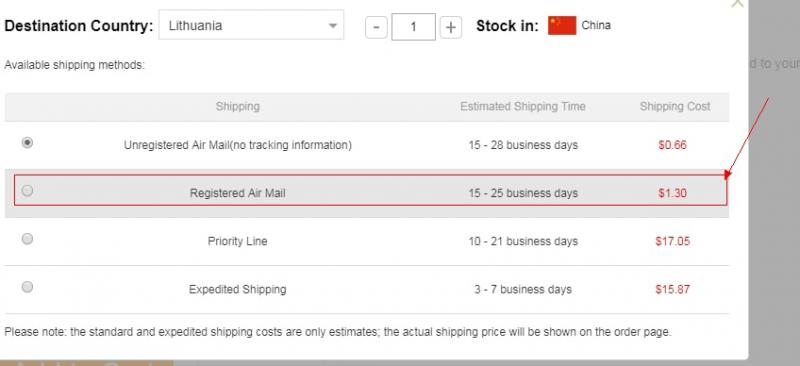Click the Registered Air Mail label
800x366 pixels.
[x=237, y=193]
